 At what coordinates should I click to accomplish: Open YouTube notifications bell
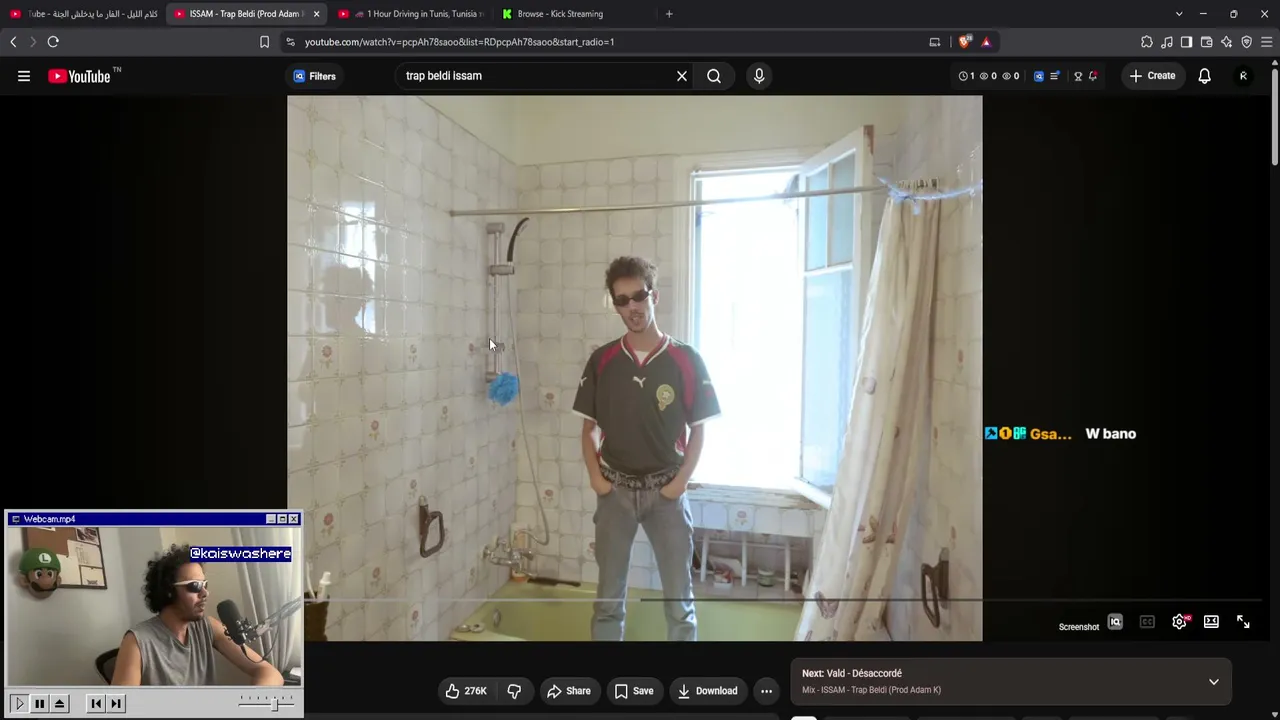[1205, 76]
